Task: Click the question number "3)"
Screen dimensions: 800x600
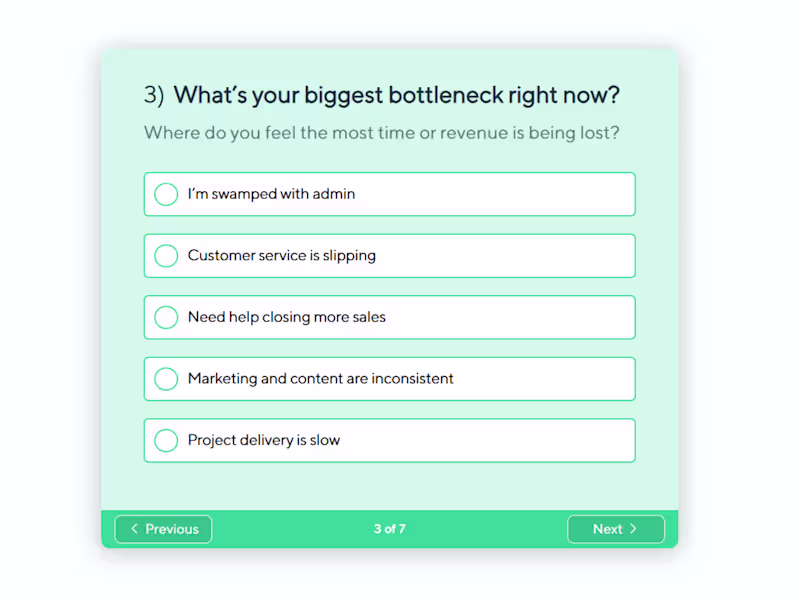Action: click(x=153, y=95)
